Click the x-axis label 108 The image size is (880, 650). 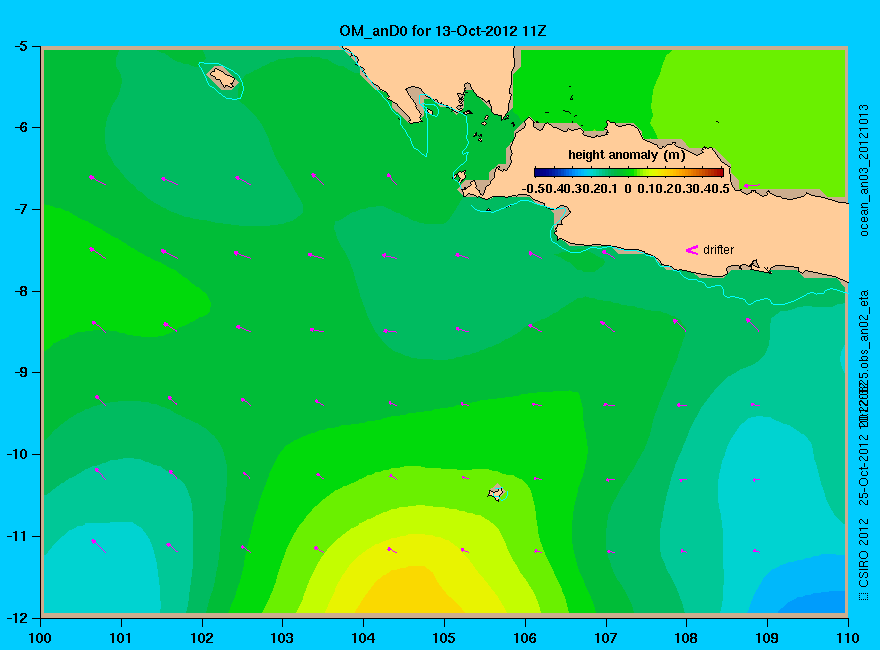click(x=686, y=638)
